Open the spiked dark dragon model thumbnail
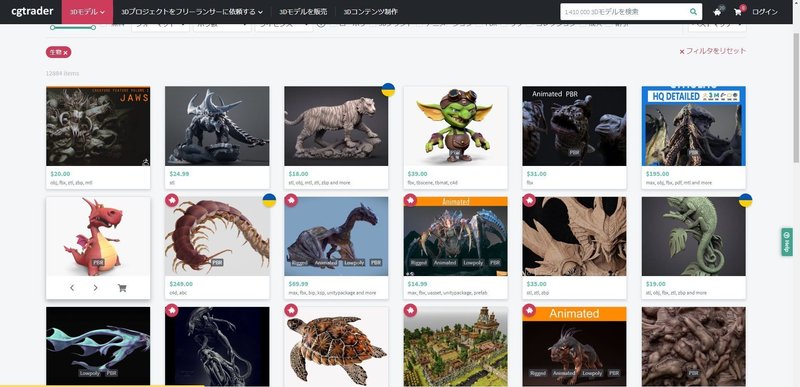Screen dimensions: 800x387 [217, 126]
